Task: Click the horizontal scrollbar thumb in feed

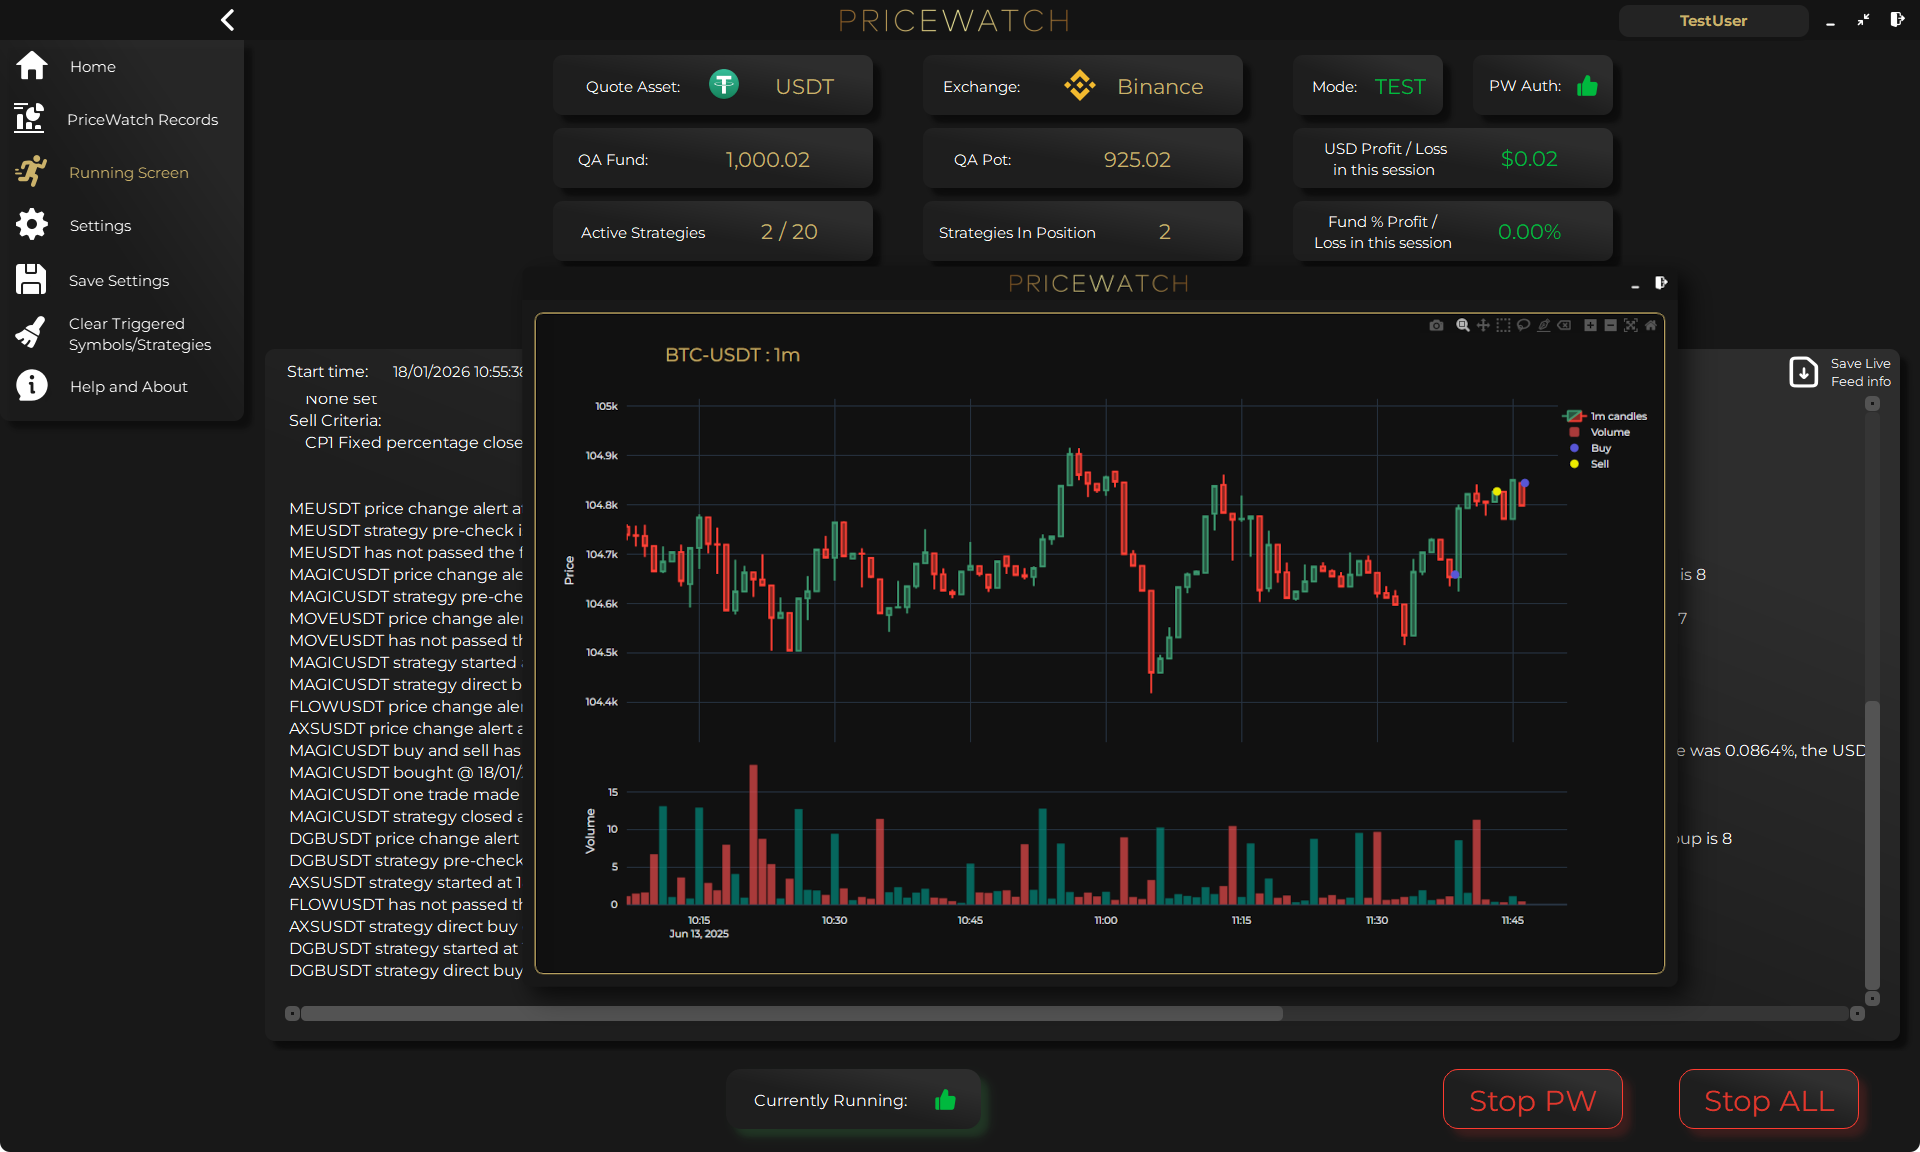Action: pyautogui.click(x=791, y=1013)
